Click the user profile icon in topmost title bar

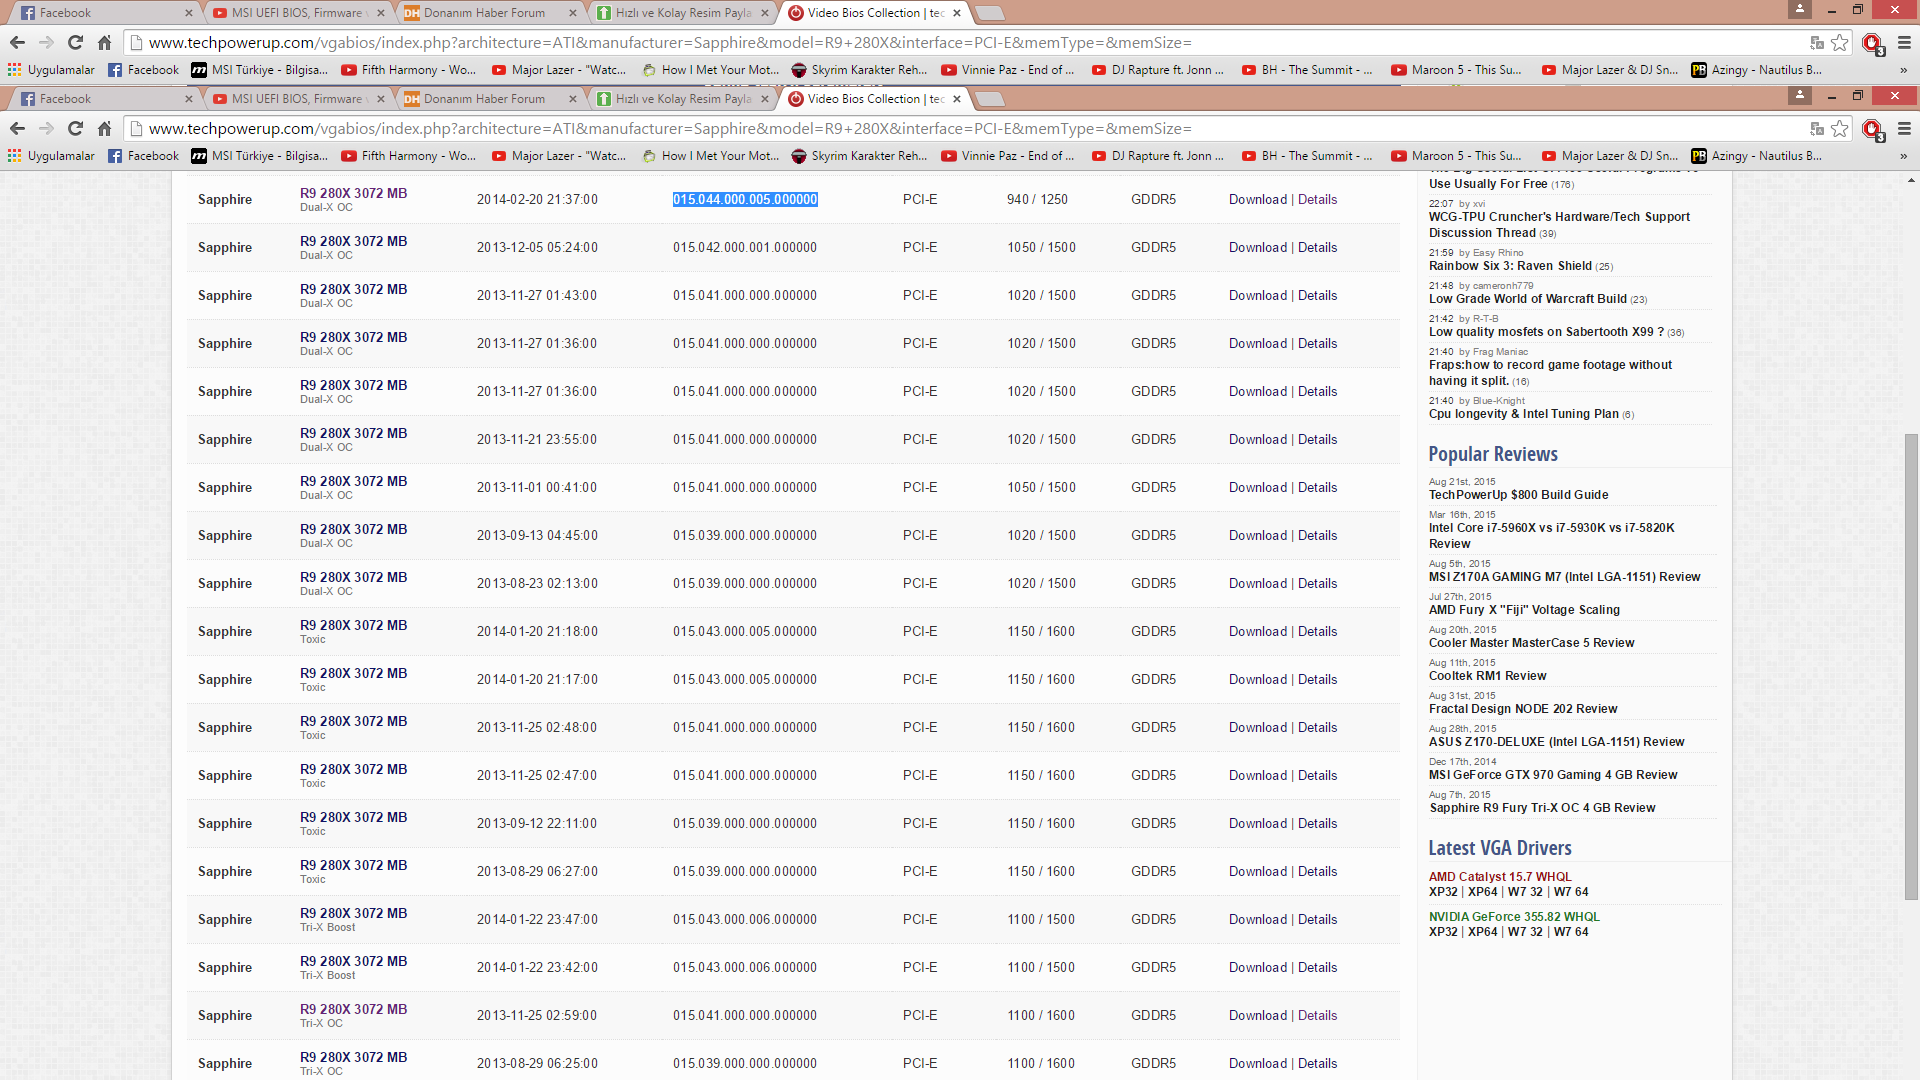click(1799, 10)
